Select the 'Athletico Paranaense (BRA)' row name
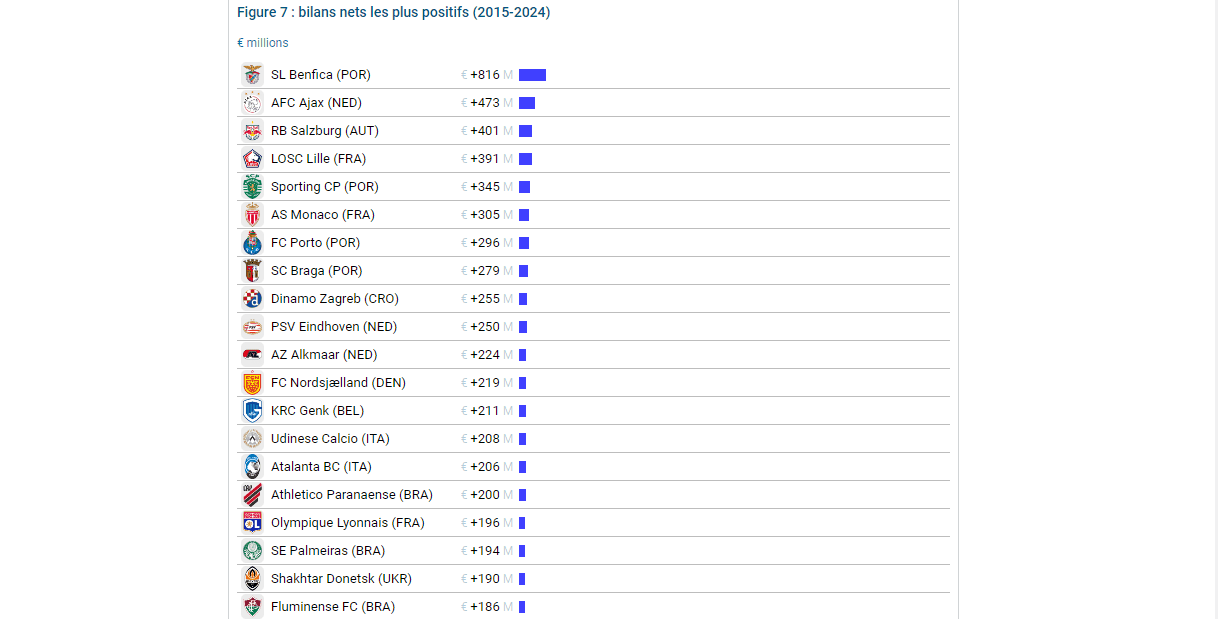The image size is (1218, 619). pos(352,495)
